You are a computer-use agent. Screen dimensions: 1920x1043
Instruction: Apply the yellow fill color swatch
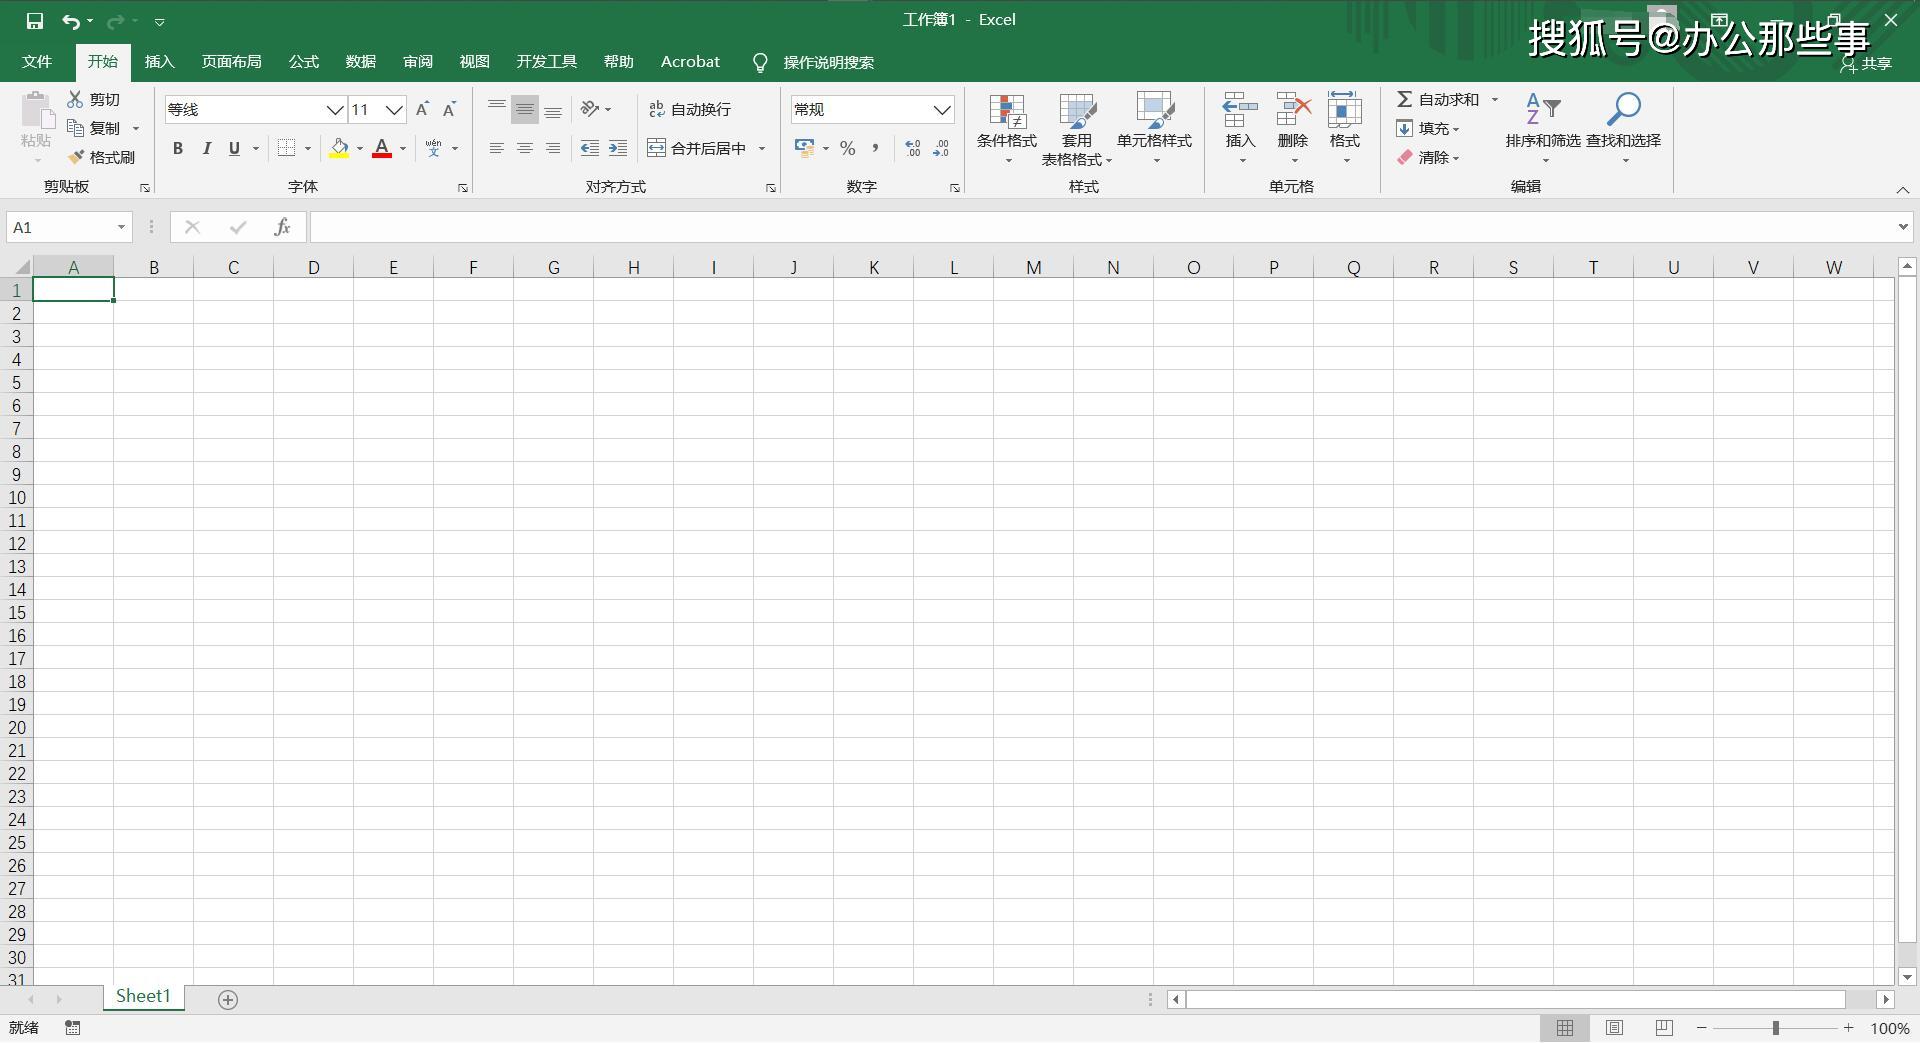340,148
